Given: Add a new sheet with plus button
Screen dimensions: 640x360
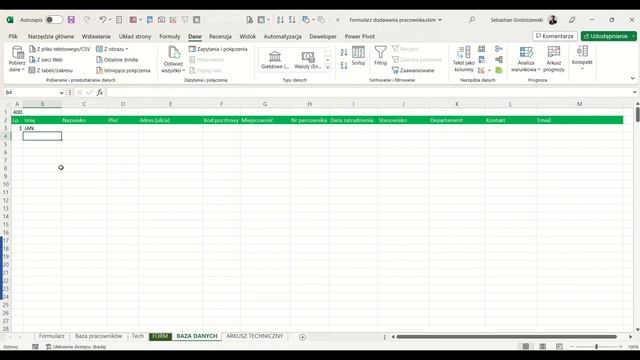Looking at the screenshot, I should [x=302, y=337].
